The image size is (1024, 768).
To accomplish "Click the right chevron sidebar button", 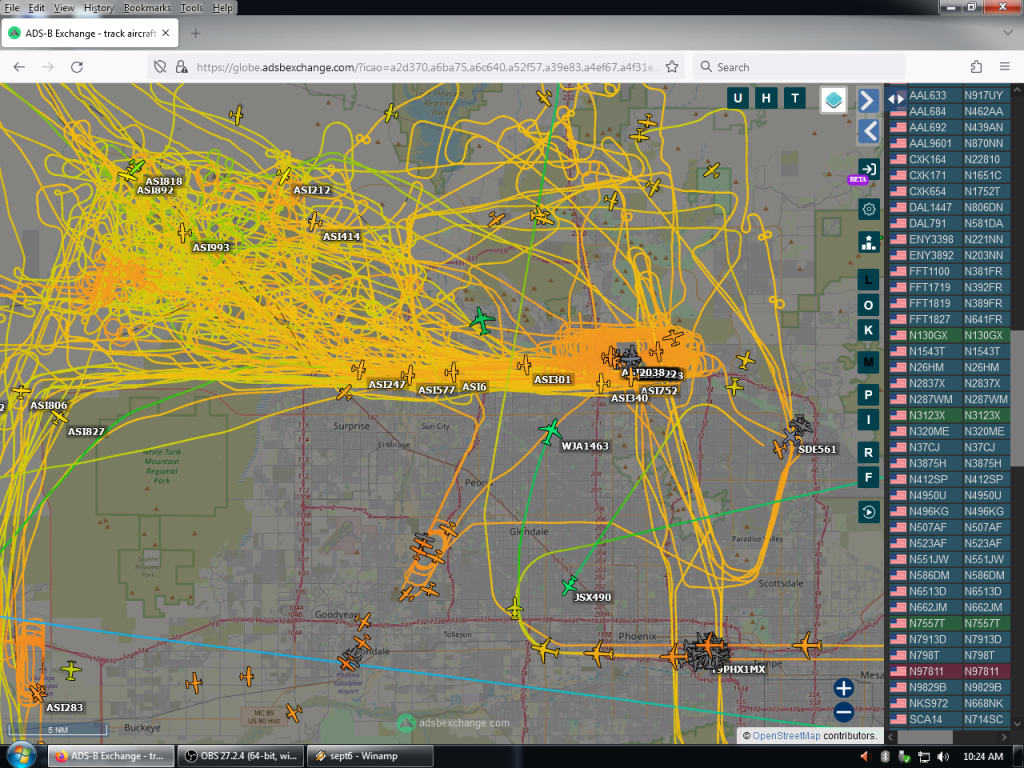I will 868,101.
